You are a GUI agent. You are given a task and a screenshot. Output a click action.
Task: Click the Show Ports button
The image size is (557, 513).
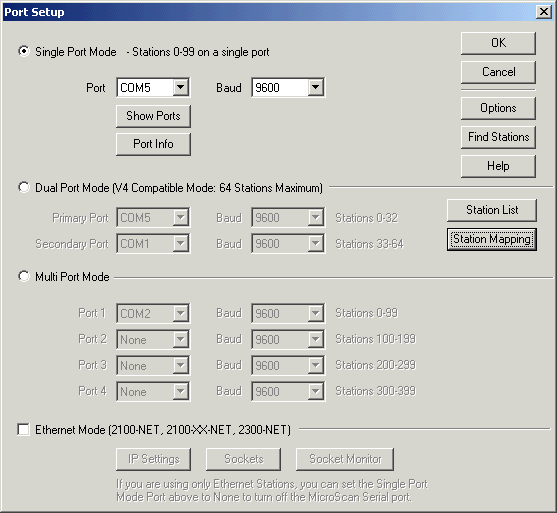[153, 116]
